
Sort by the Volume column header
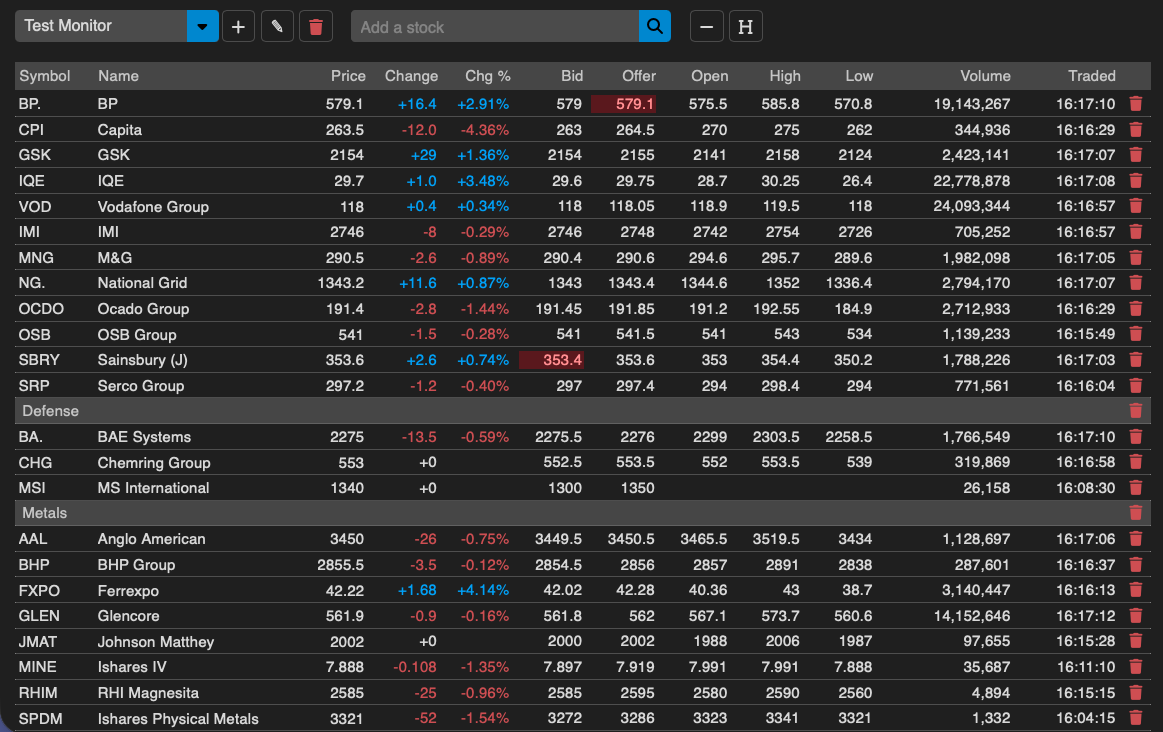click(x=985, y=76)
